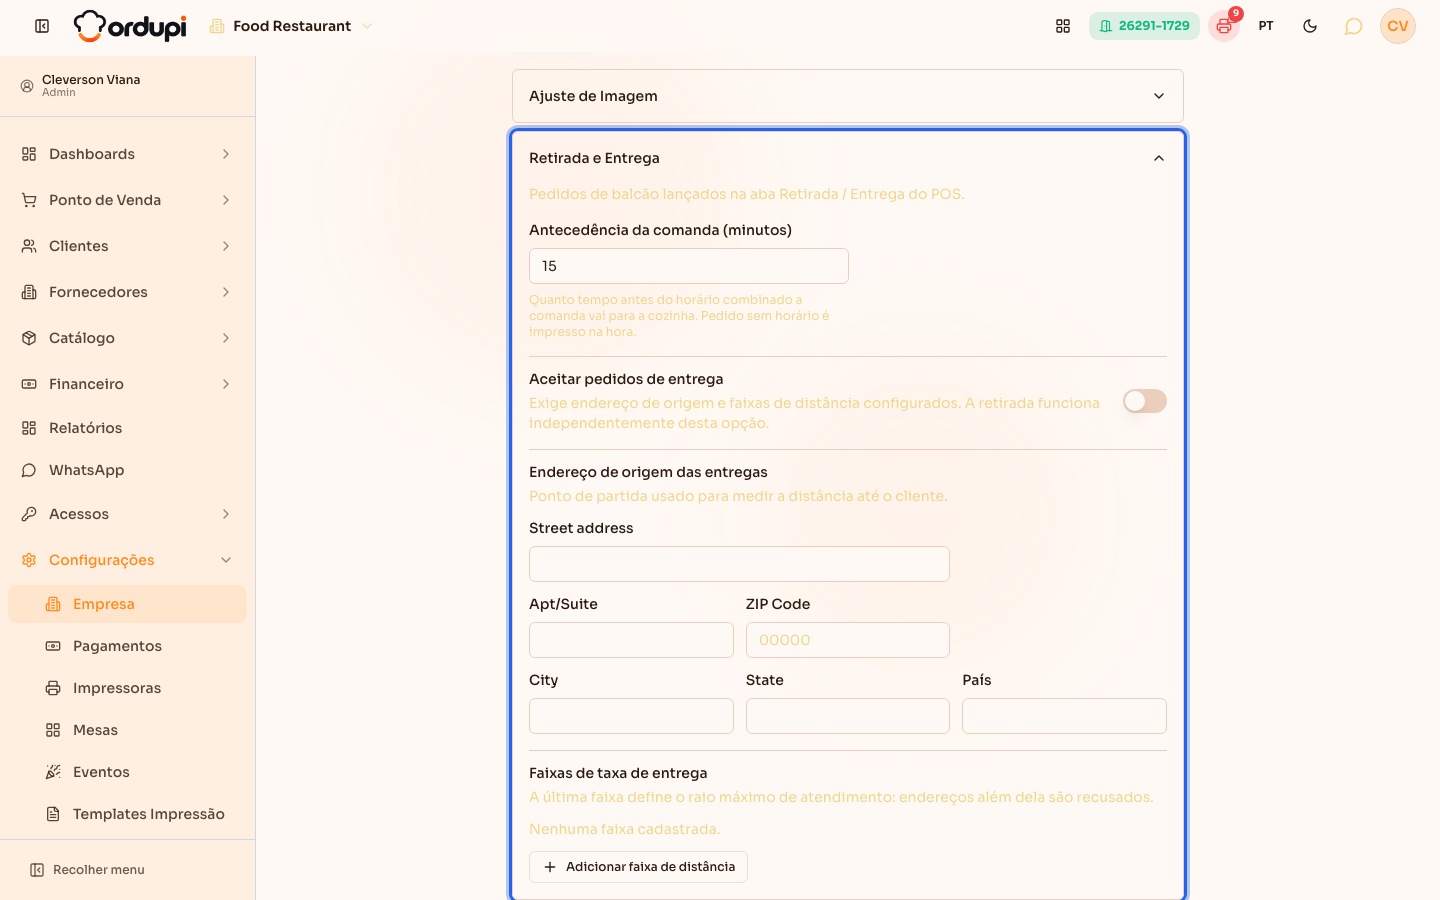Open the Catálogo menu item
This screenshot has width=1440, height=900.
pyautogui.click(x=127, y=338)
